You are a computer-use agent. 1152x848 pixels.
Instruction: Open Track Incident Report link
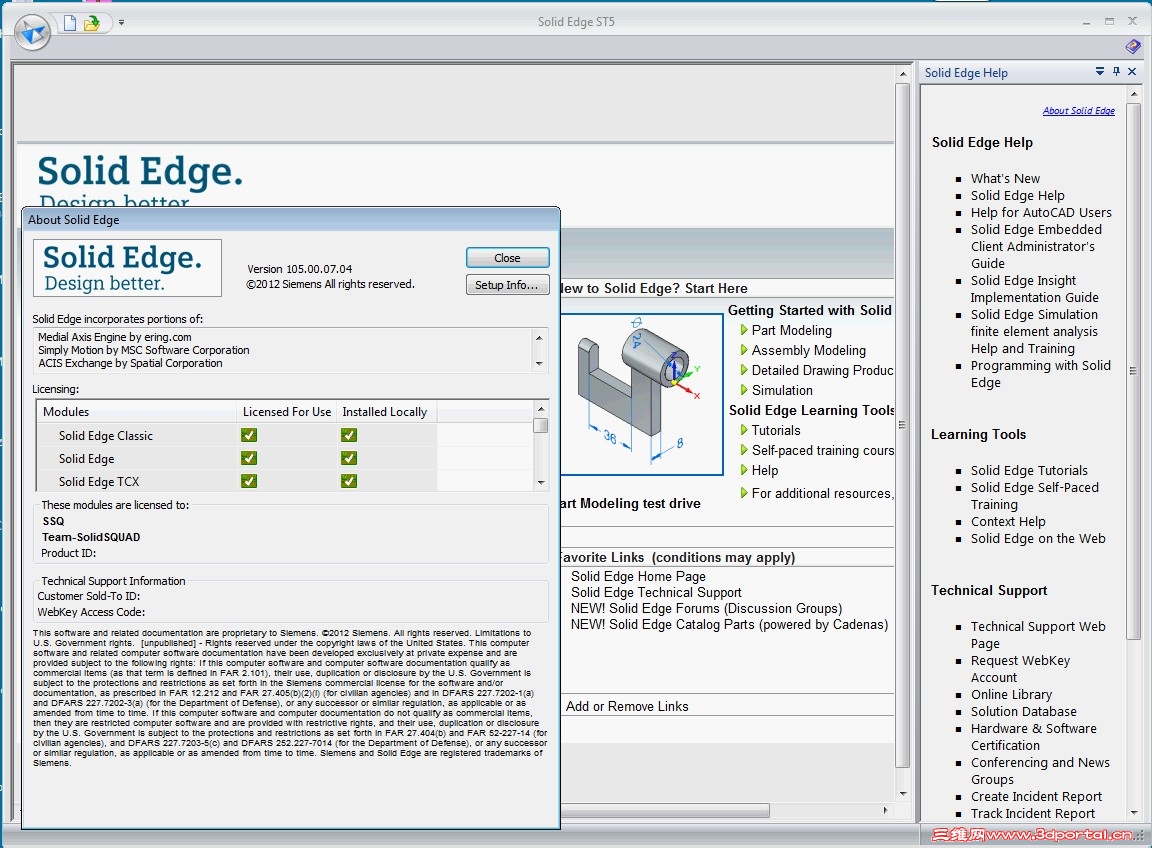pyautogui.click(x=1032, y=813)
